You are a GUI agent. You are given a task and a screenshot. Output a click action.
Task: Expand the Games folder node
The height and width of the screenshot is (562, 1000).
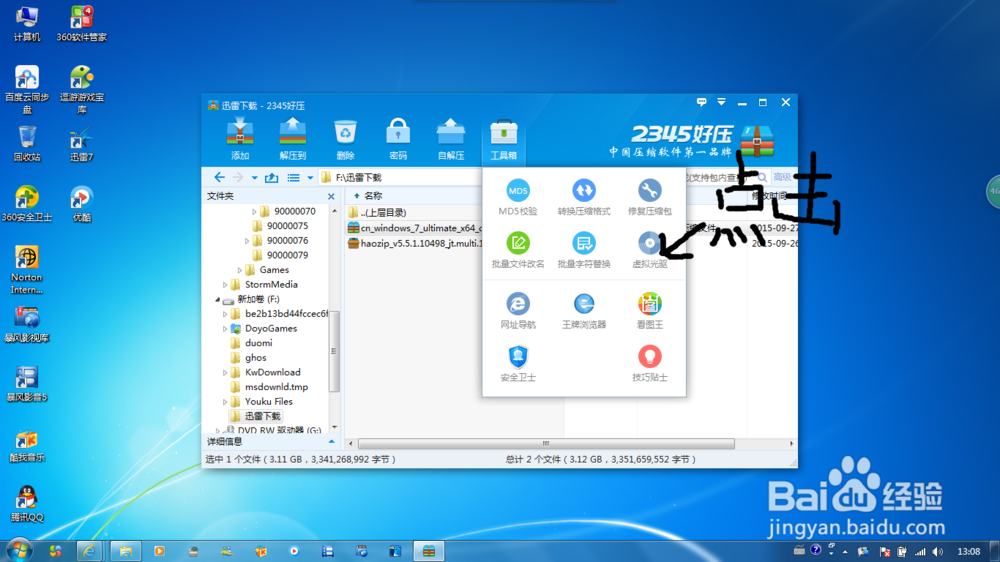pyautogui.click(x=240, y=270)
